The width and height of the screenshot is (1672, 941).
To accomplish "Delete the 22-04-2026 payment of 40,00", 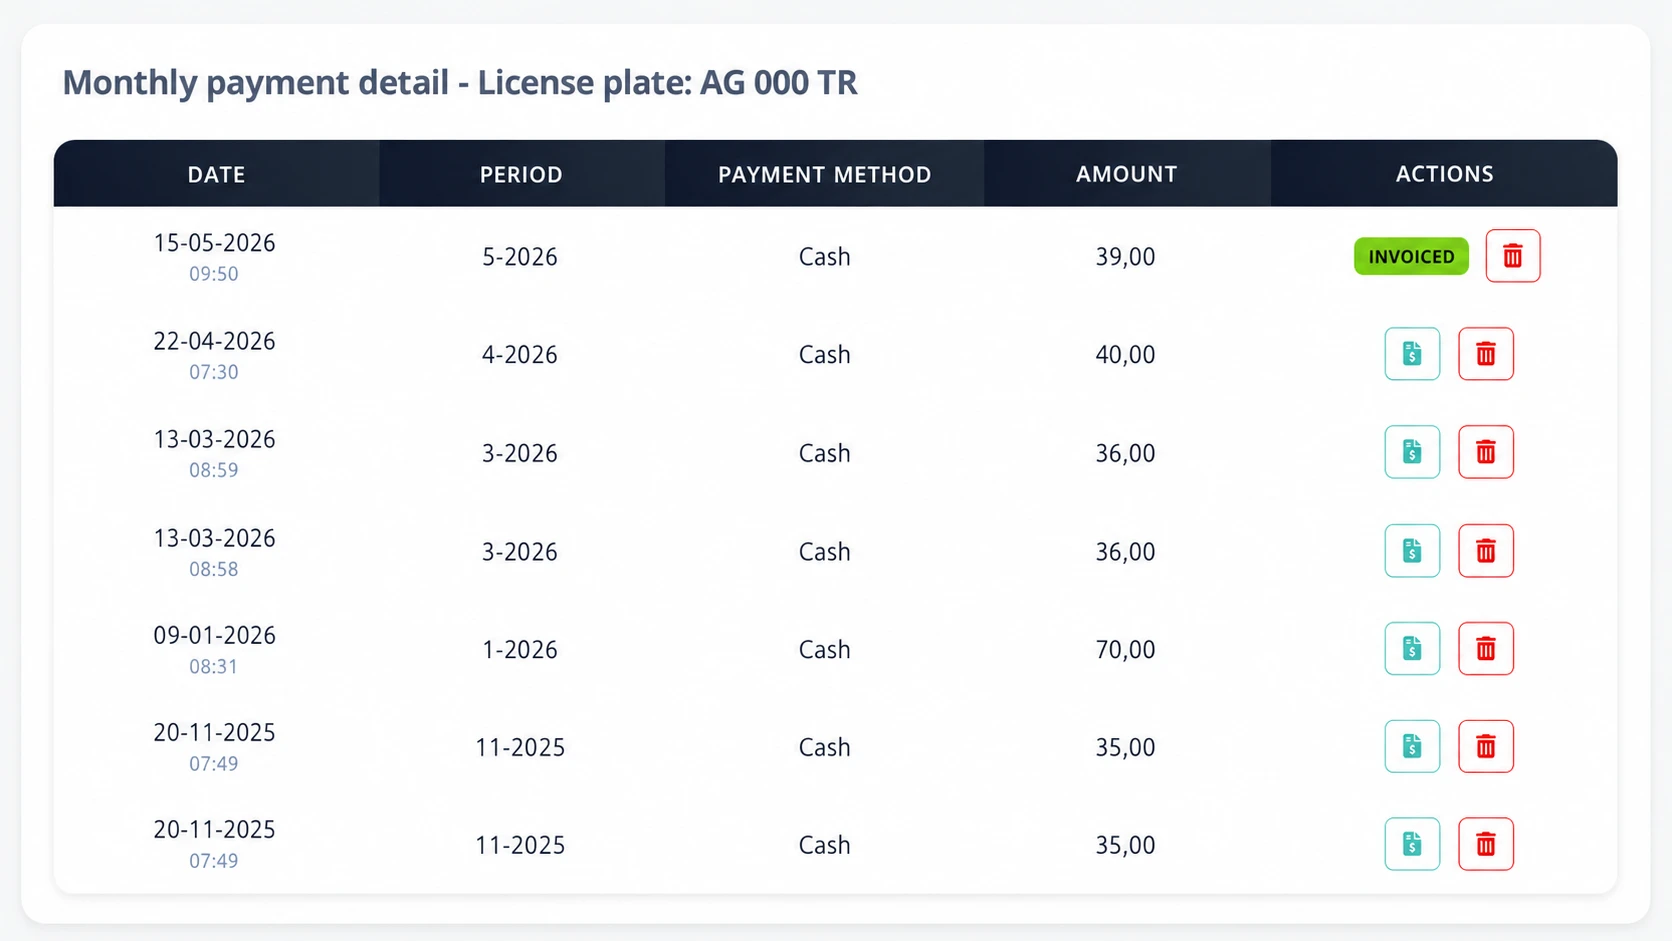I will pos(1486,354).
